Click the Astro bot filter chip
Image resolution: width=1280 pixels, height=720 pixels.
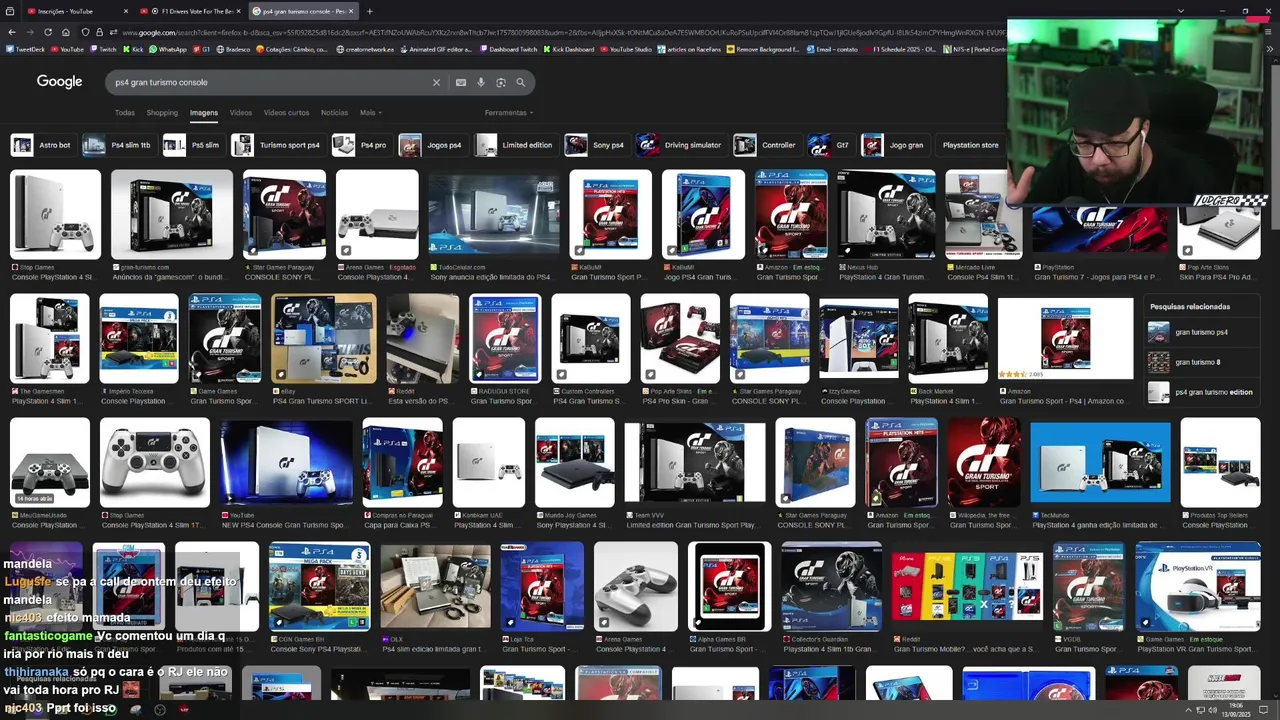tap(42, 145)
